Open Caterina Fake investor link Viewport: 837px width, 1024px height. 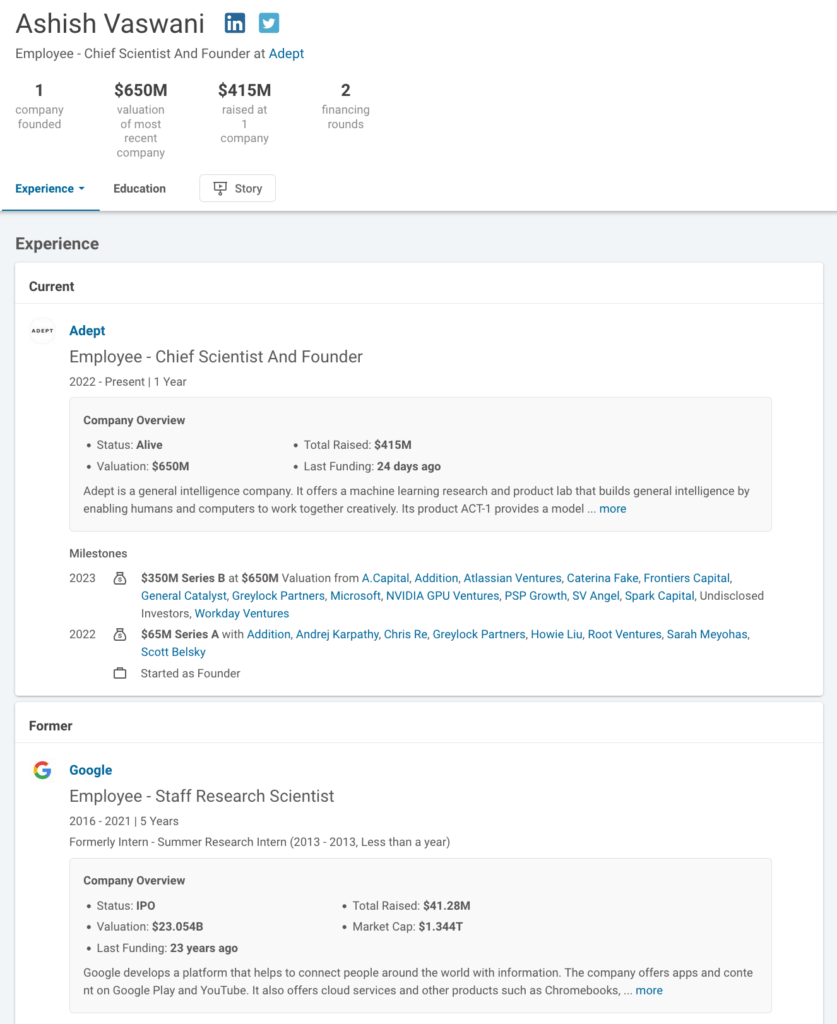(x=603, y=578)
